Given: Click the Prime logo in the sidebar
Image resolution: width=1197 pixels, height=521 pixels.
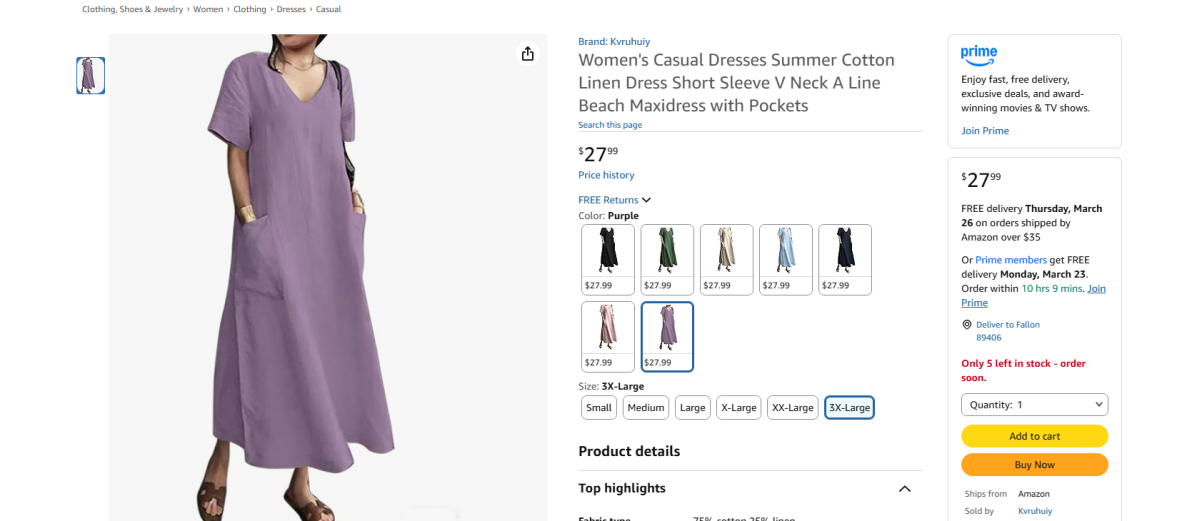Looking at the screenshot, I should pos(979,54).
